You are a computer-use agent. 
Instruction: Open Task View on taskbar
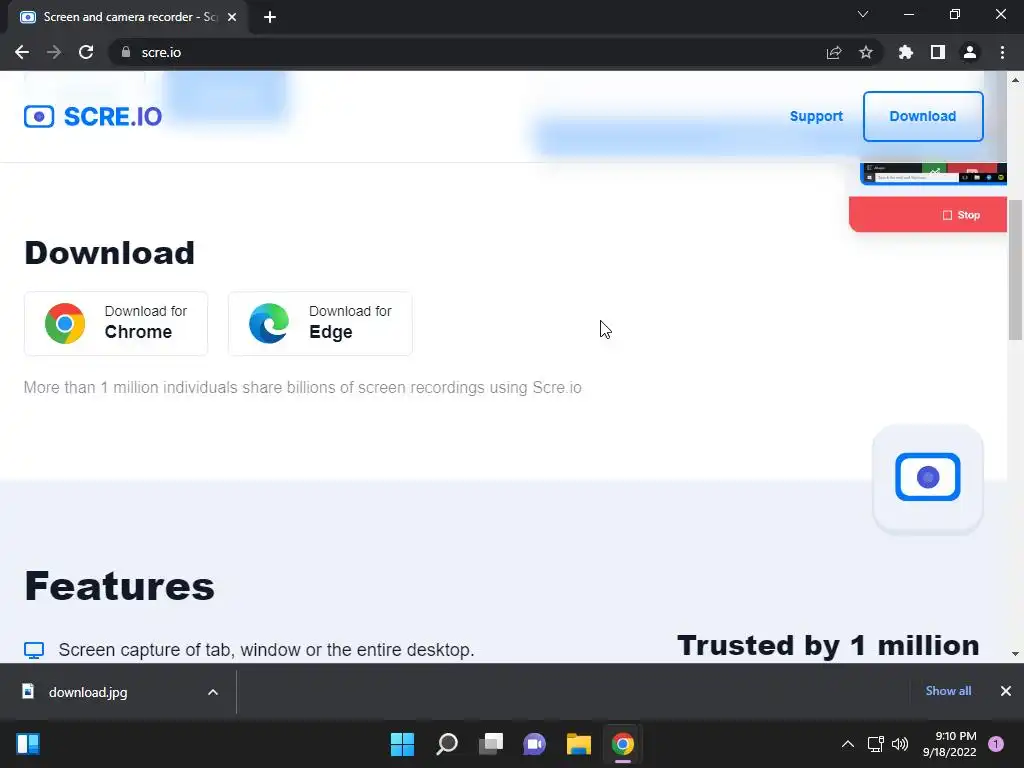491,744
